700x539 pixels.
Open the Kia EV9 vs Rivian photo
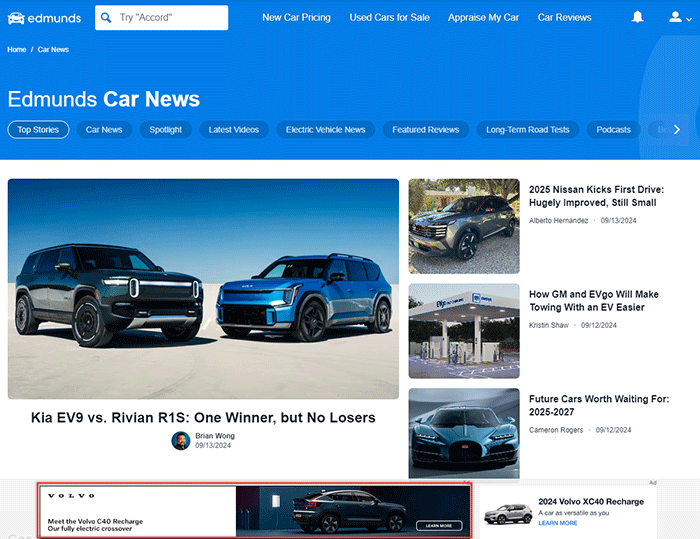point(203,289)
